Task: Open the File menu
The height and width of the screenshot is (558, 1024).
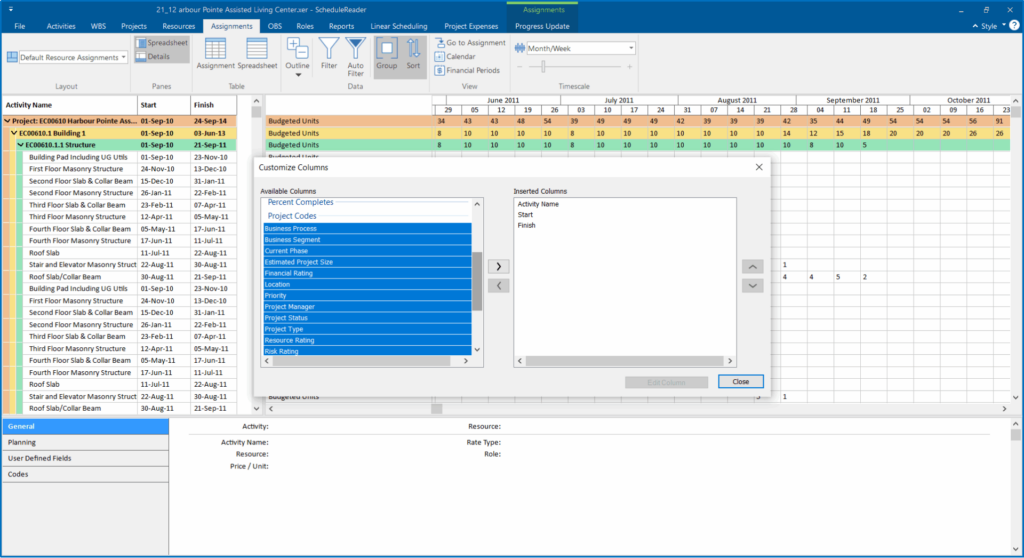Action: [x=20, y=26]
